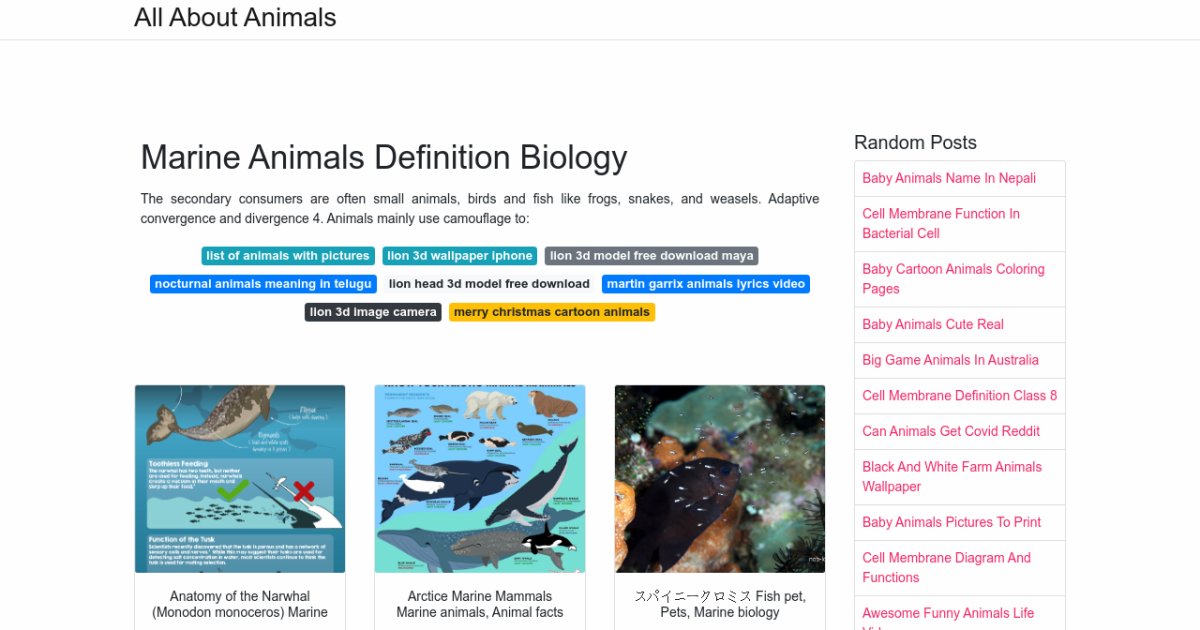Click the 'list of animals with pictures' tag
1200x630 pixels.
288,256
